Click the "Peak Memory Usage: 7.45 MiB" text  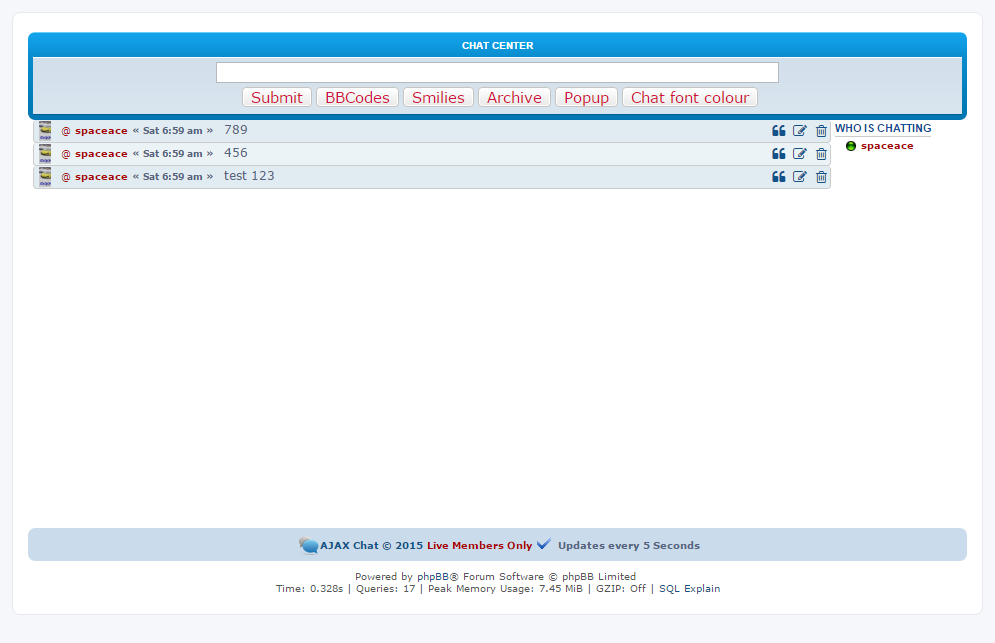pyautogui.click(x=505, y=588)
